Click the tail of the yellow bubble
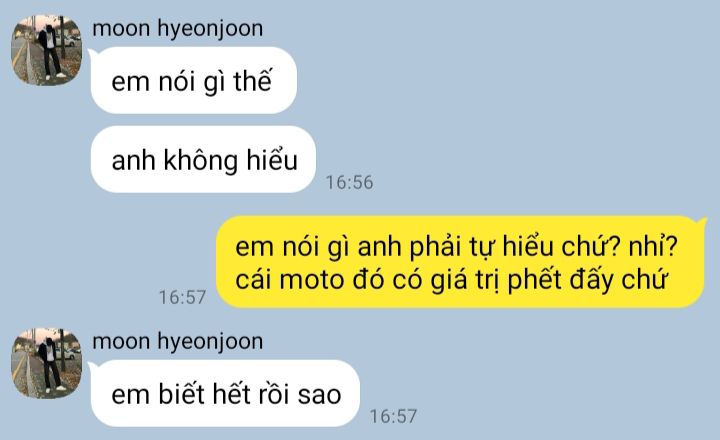Viewport: 720px width, 440px height. click(702, 222)
